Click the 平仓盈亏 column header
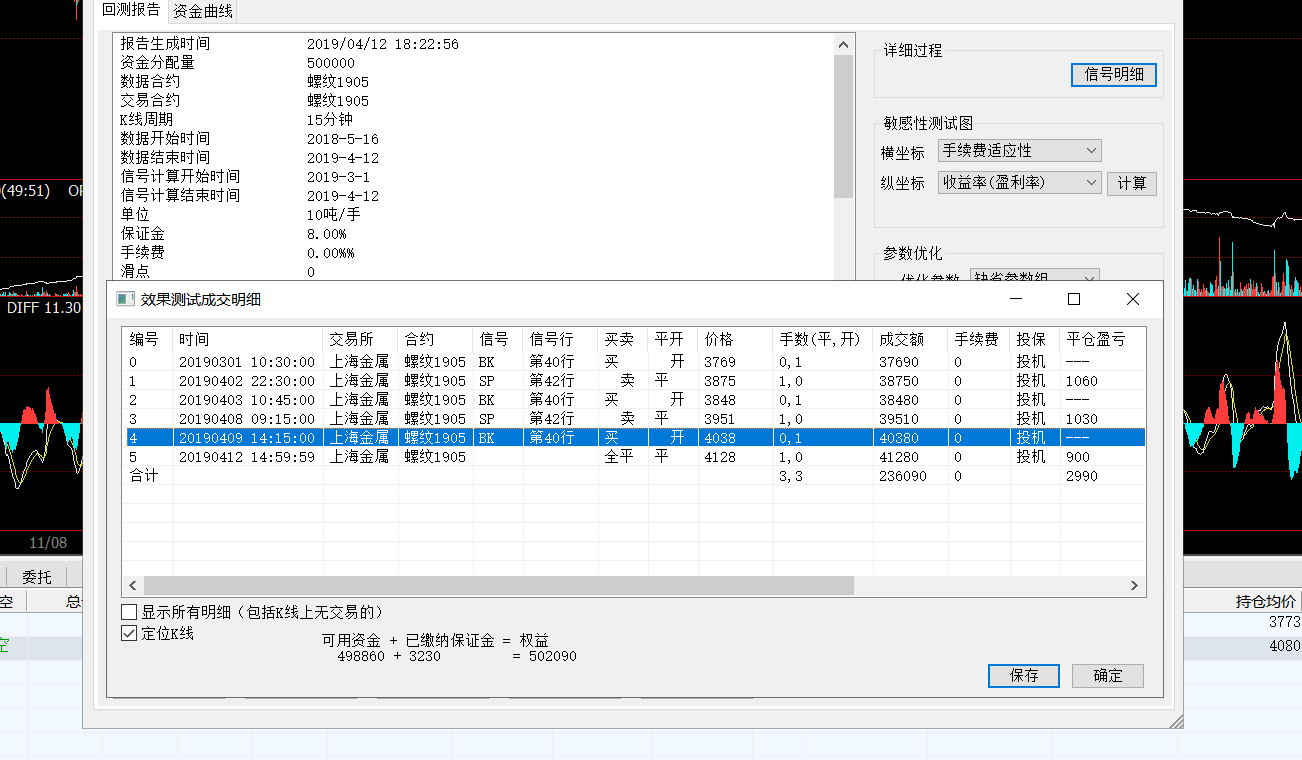 click(1096, 340)
